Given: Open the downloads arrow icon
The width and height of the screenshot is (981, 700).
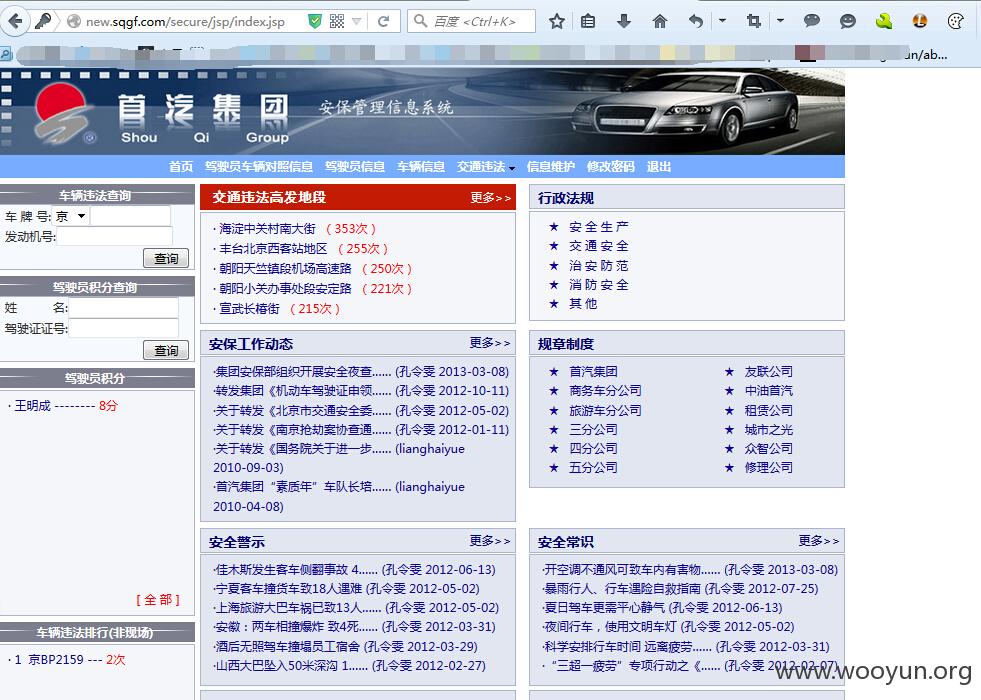Looking at the screenshot, I should tap(624, 22).
